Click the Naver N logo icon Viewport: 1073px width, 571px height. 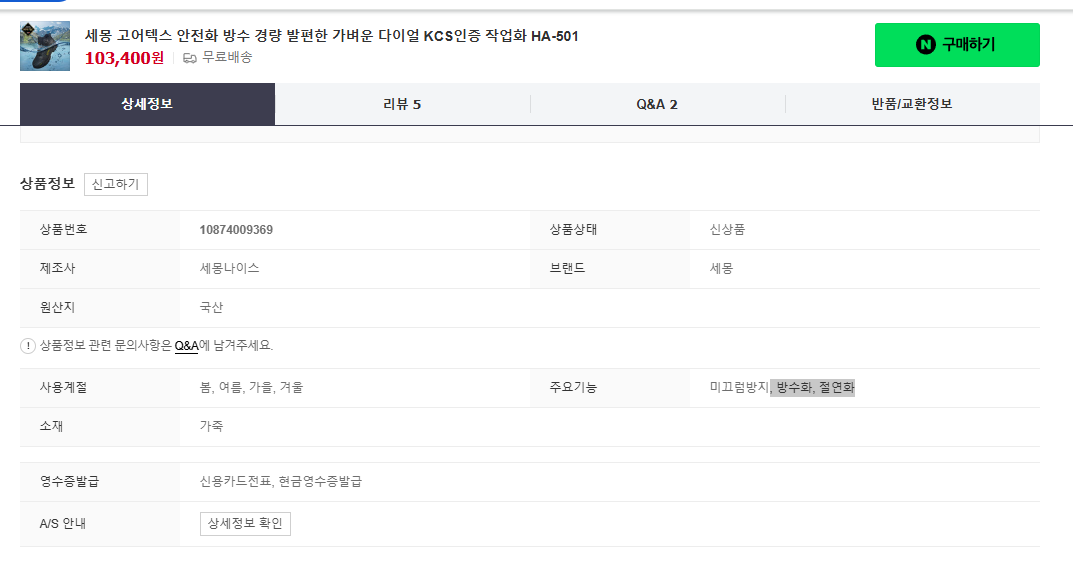click(925, 45)
